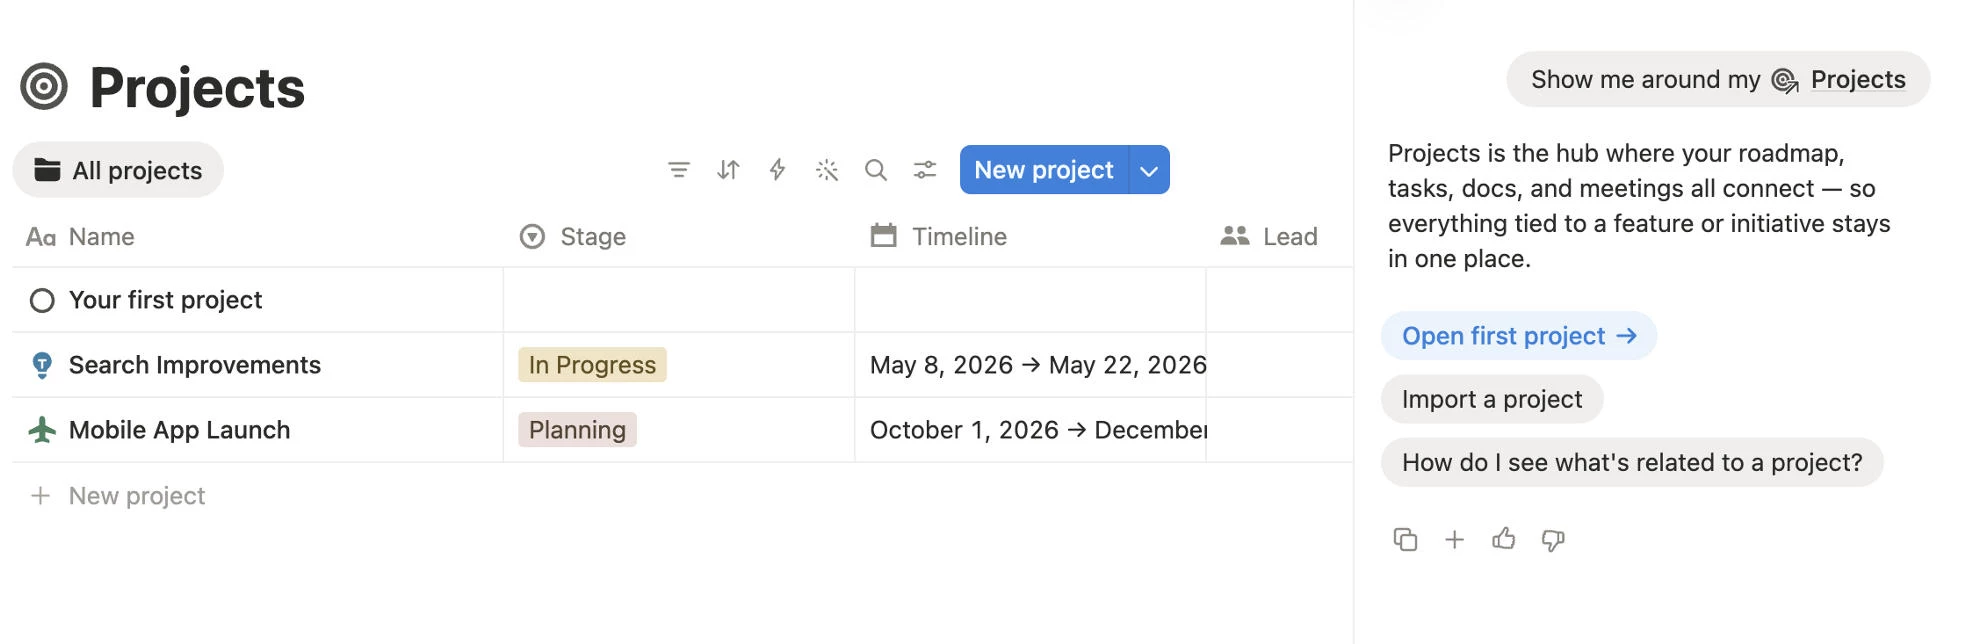The image size is (1965, 644).
Task: Click the In Progress stage tag
Action: [x=592, y=365]
